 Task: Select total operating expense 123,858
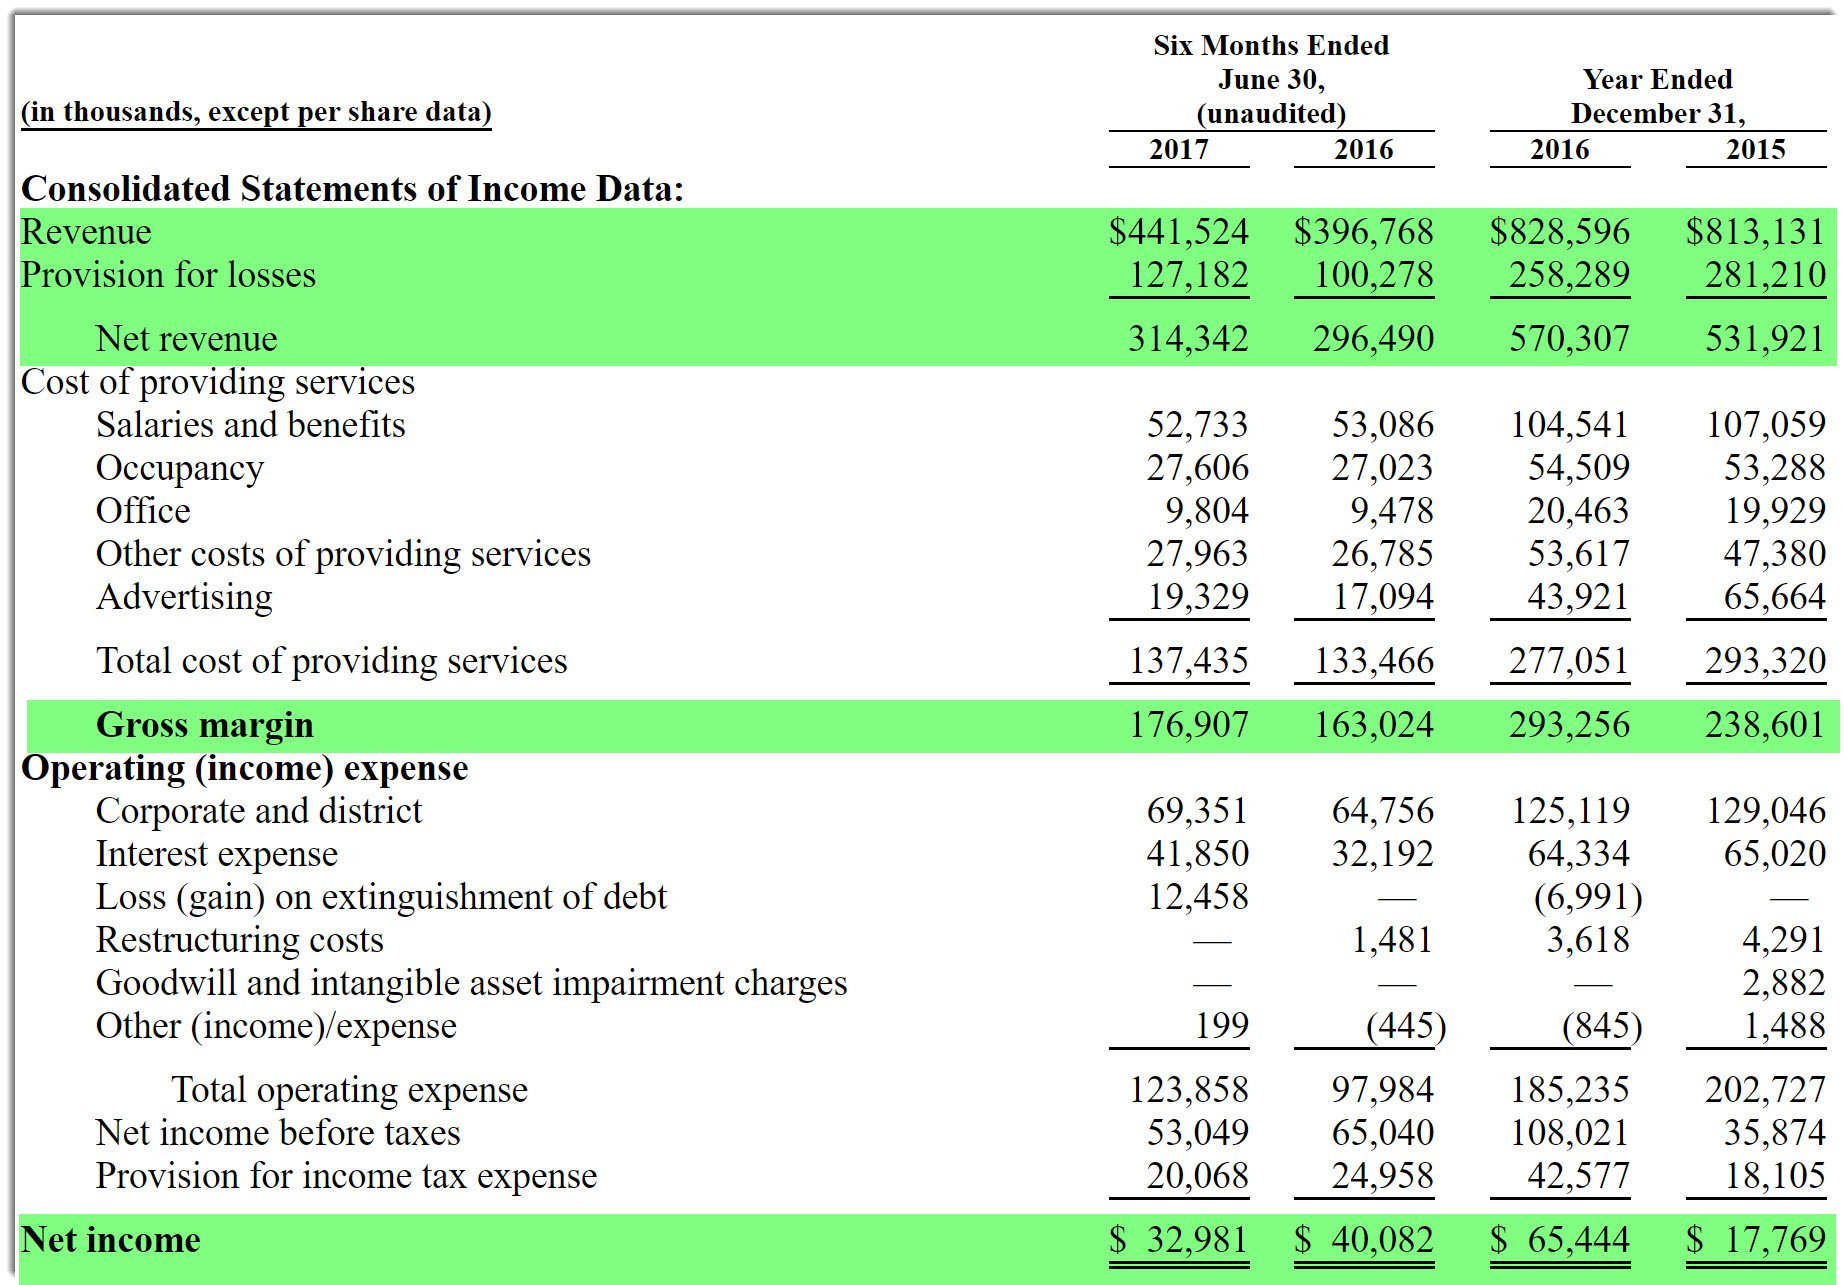pos(1189,1090)
